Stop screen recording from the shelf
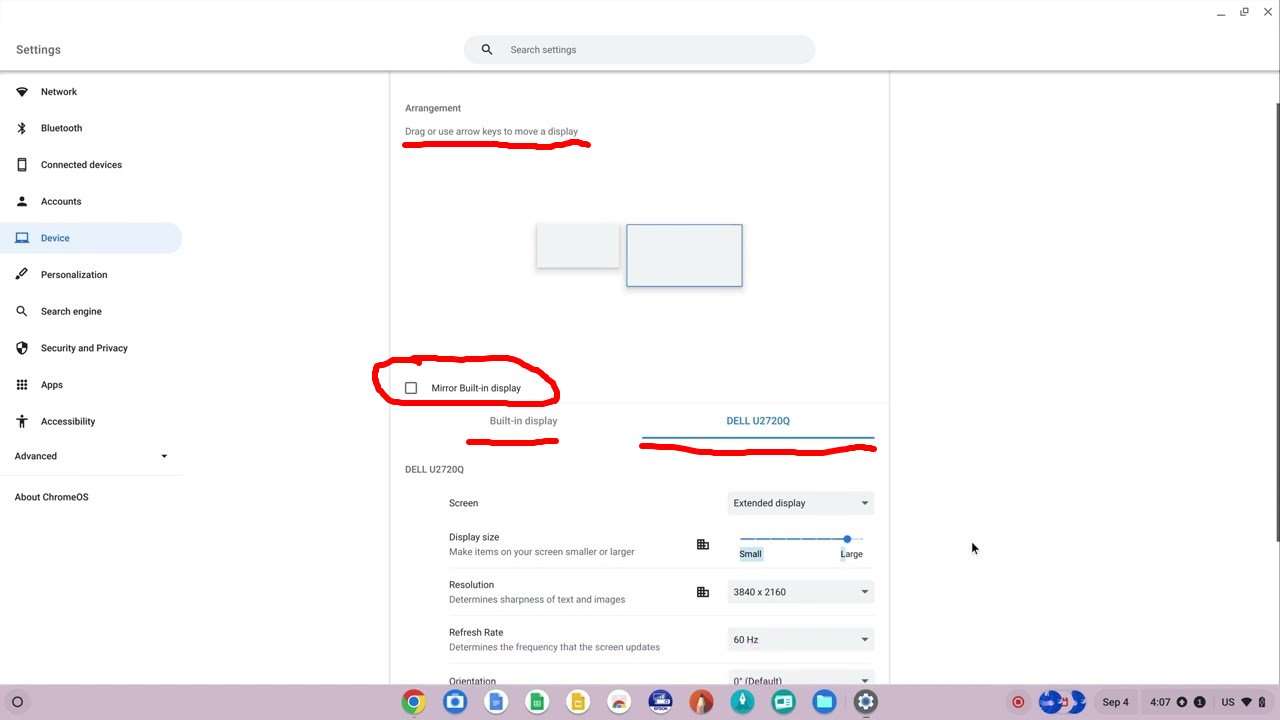Viewport: 1280px width, 720px height. tap(1018, 702)
